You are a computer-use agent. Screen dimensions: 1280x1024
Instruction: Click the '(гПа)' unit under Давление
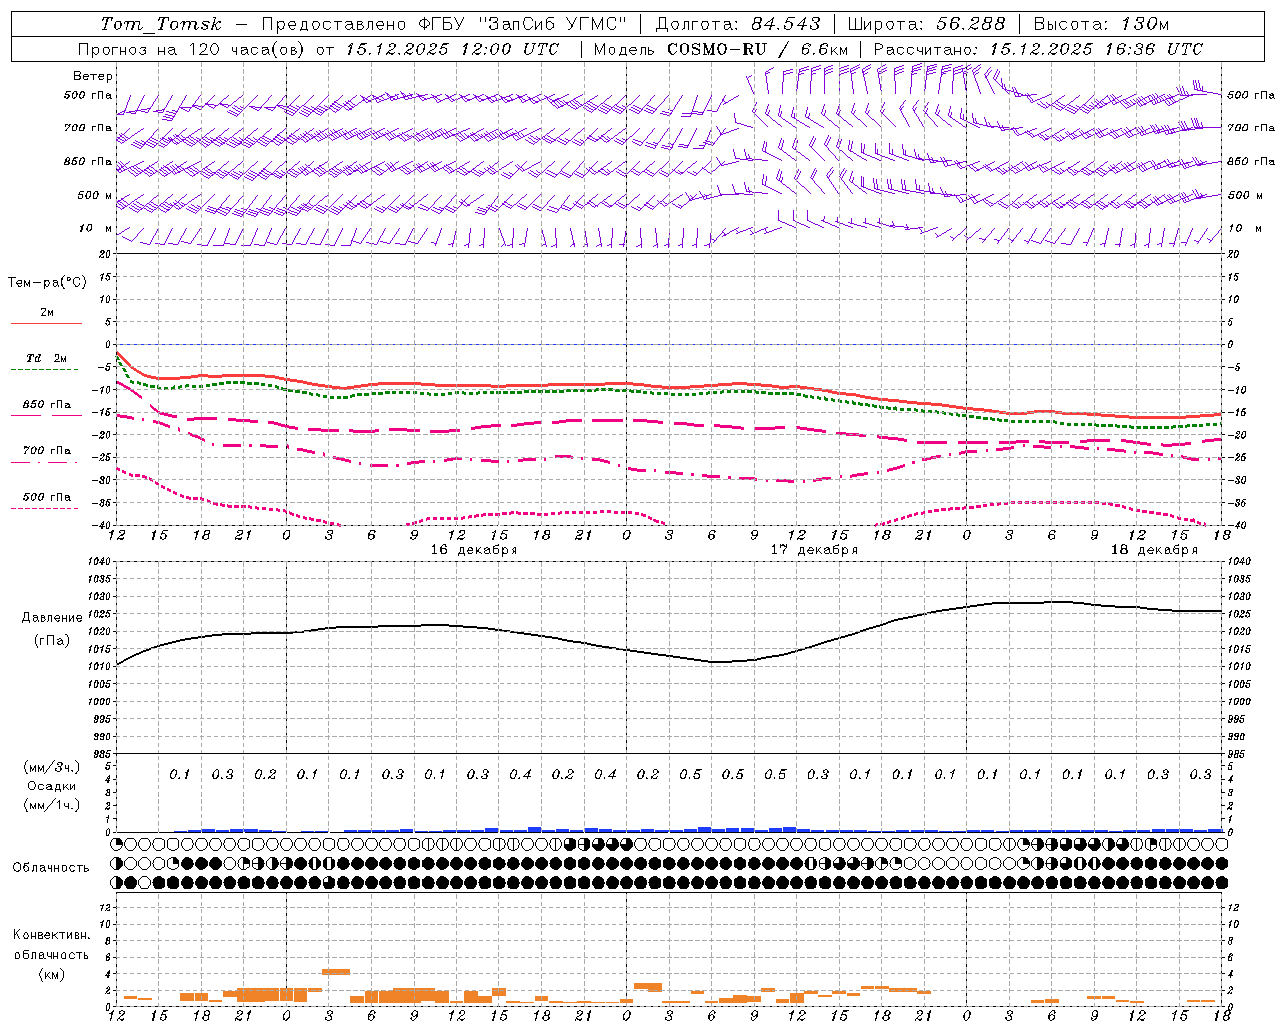[52, 640]
